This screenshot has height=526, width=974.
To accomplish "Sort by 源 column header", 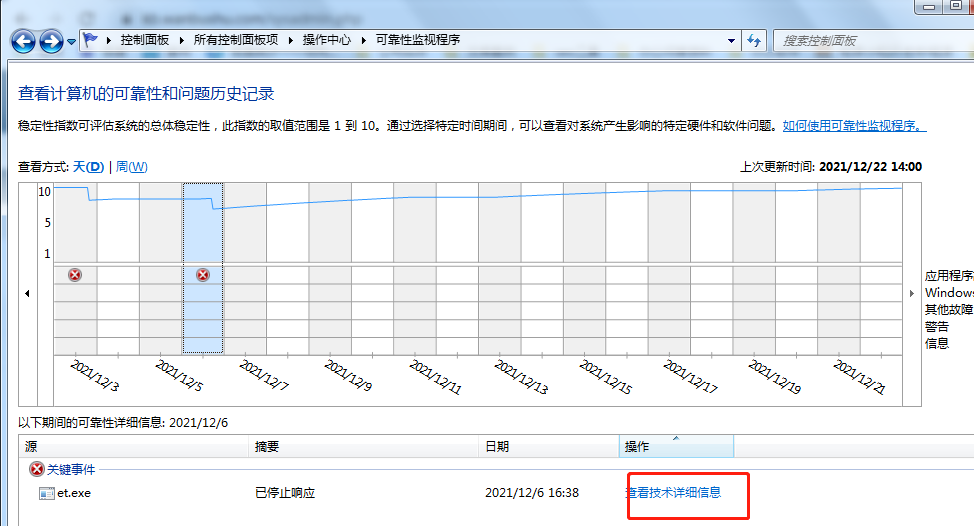I will (134, 447).
